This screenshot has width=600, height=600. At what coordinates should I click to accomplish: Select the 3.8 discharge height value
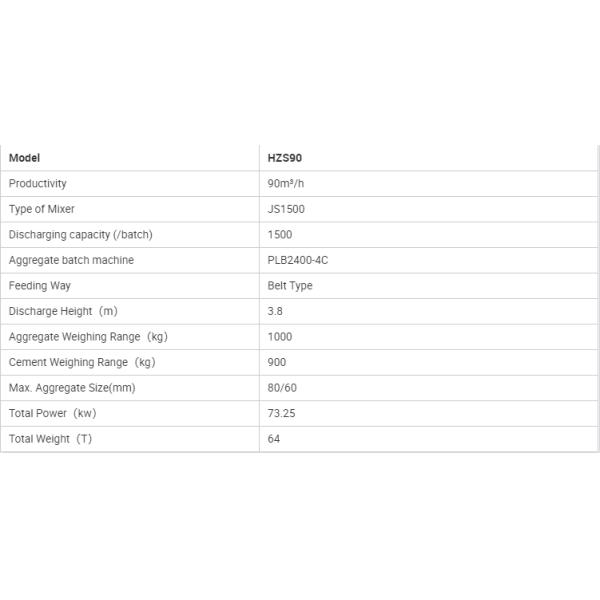click(x=275, y=311)
